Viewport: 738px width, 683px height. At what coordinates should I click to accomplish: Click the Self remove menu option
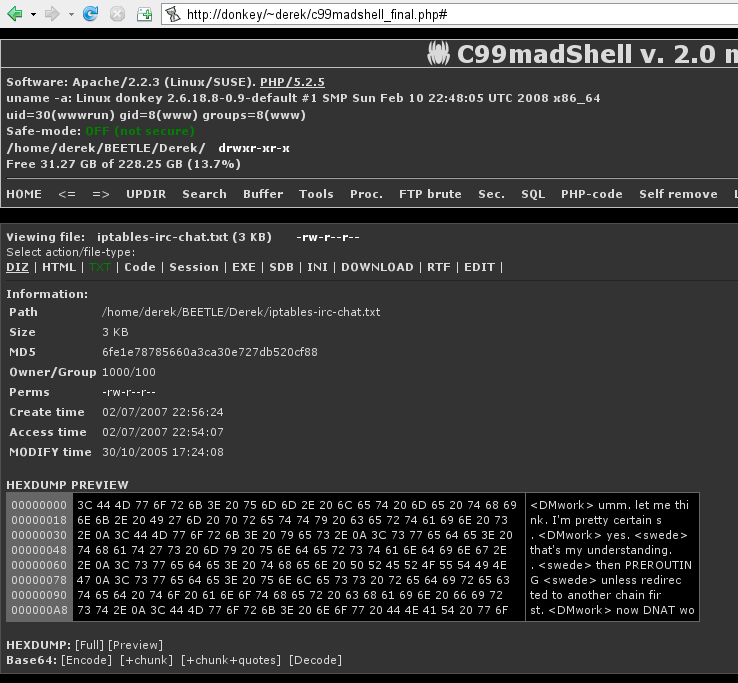[x=678, y=194]
